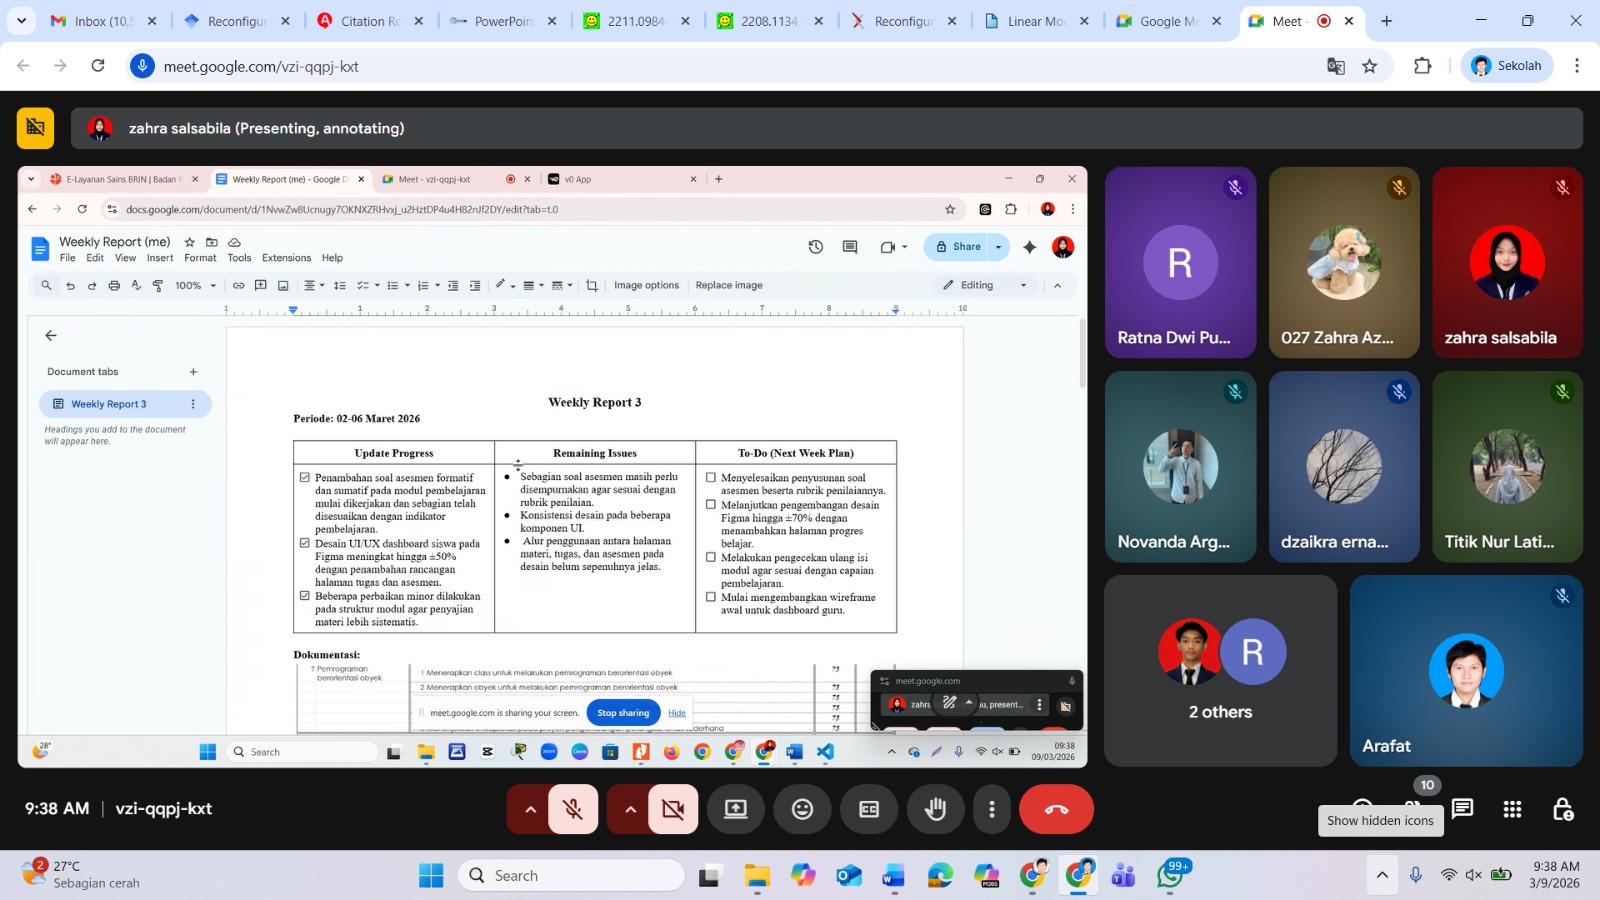Switch to the Gmail Inbox tab

tap(103, 21)
